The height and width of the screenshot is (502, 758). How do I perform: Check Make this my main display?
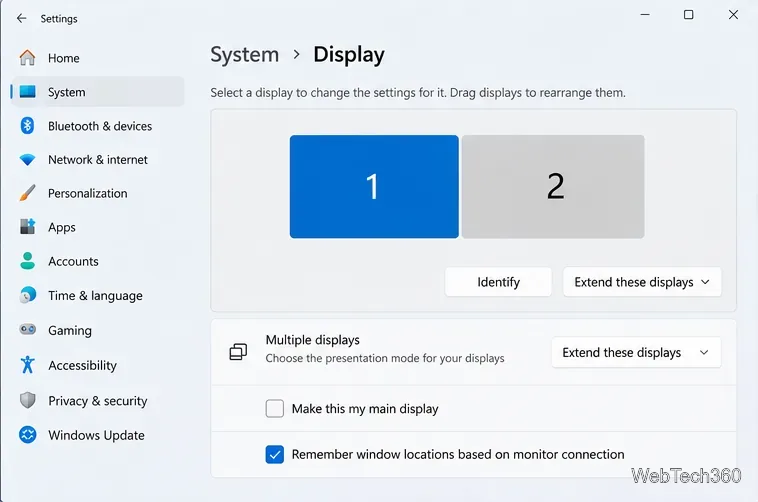click(x=275, y=408)
